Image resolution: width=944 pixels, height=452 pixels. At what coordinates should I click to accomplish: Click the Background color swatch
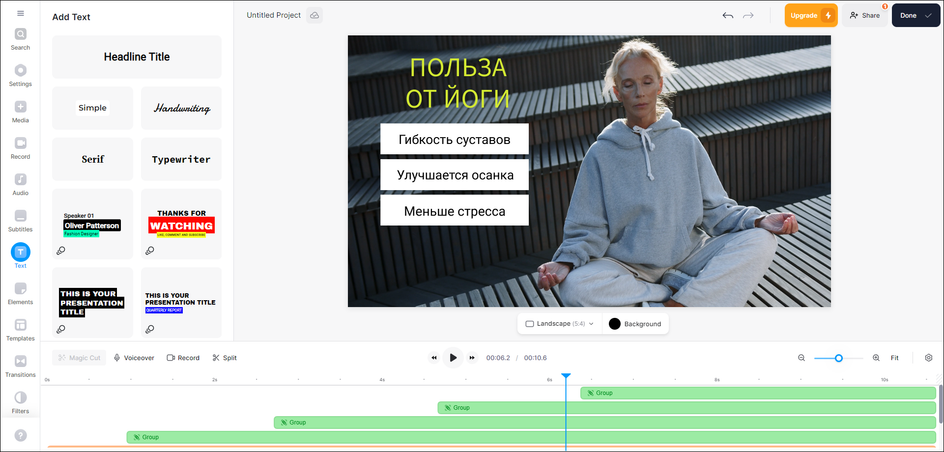[x=615, y=324]
